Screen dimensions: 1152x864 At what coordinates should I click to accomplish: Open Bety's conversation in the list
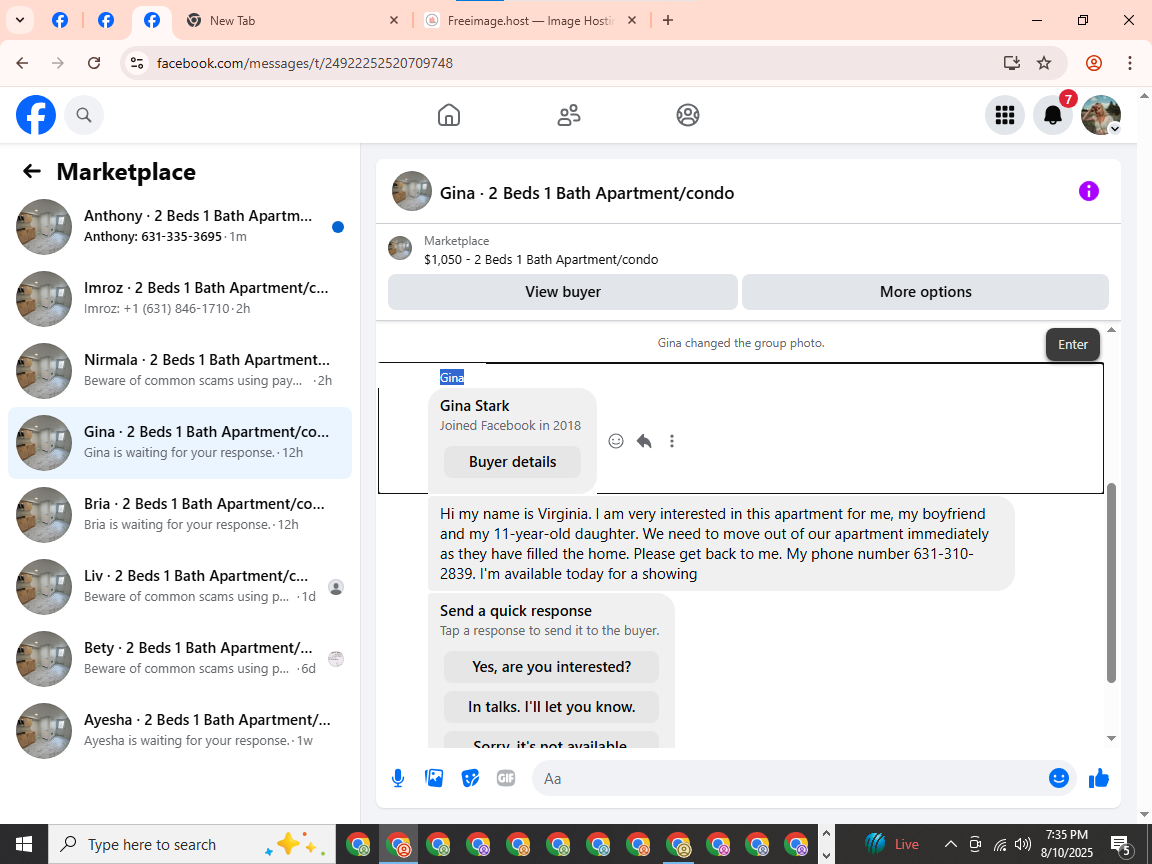(x=180, y=659)
